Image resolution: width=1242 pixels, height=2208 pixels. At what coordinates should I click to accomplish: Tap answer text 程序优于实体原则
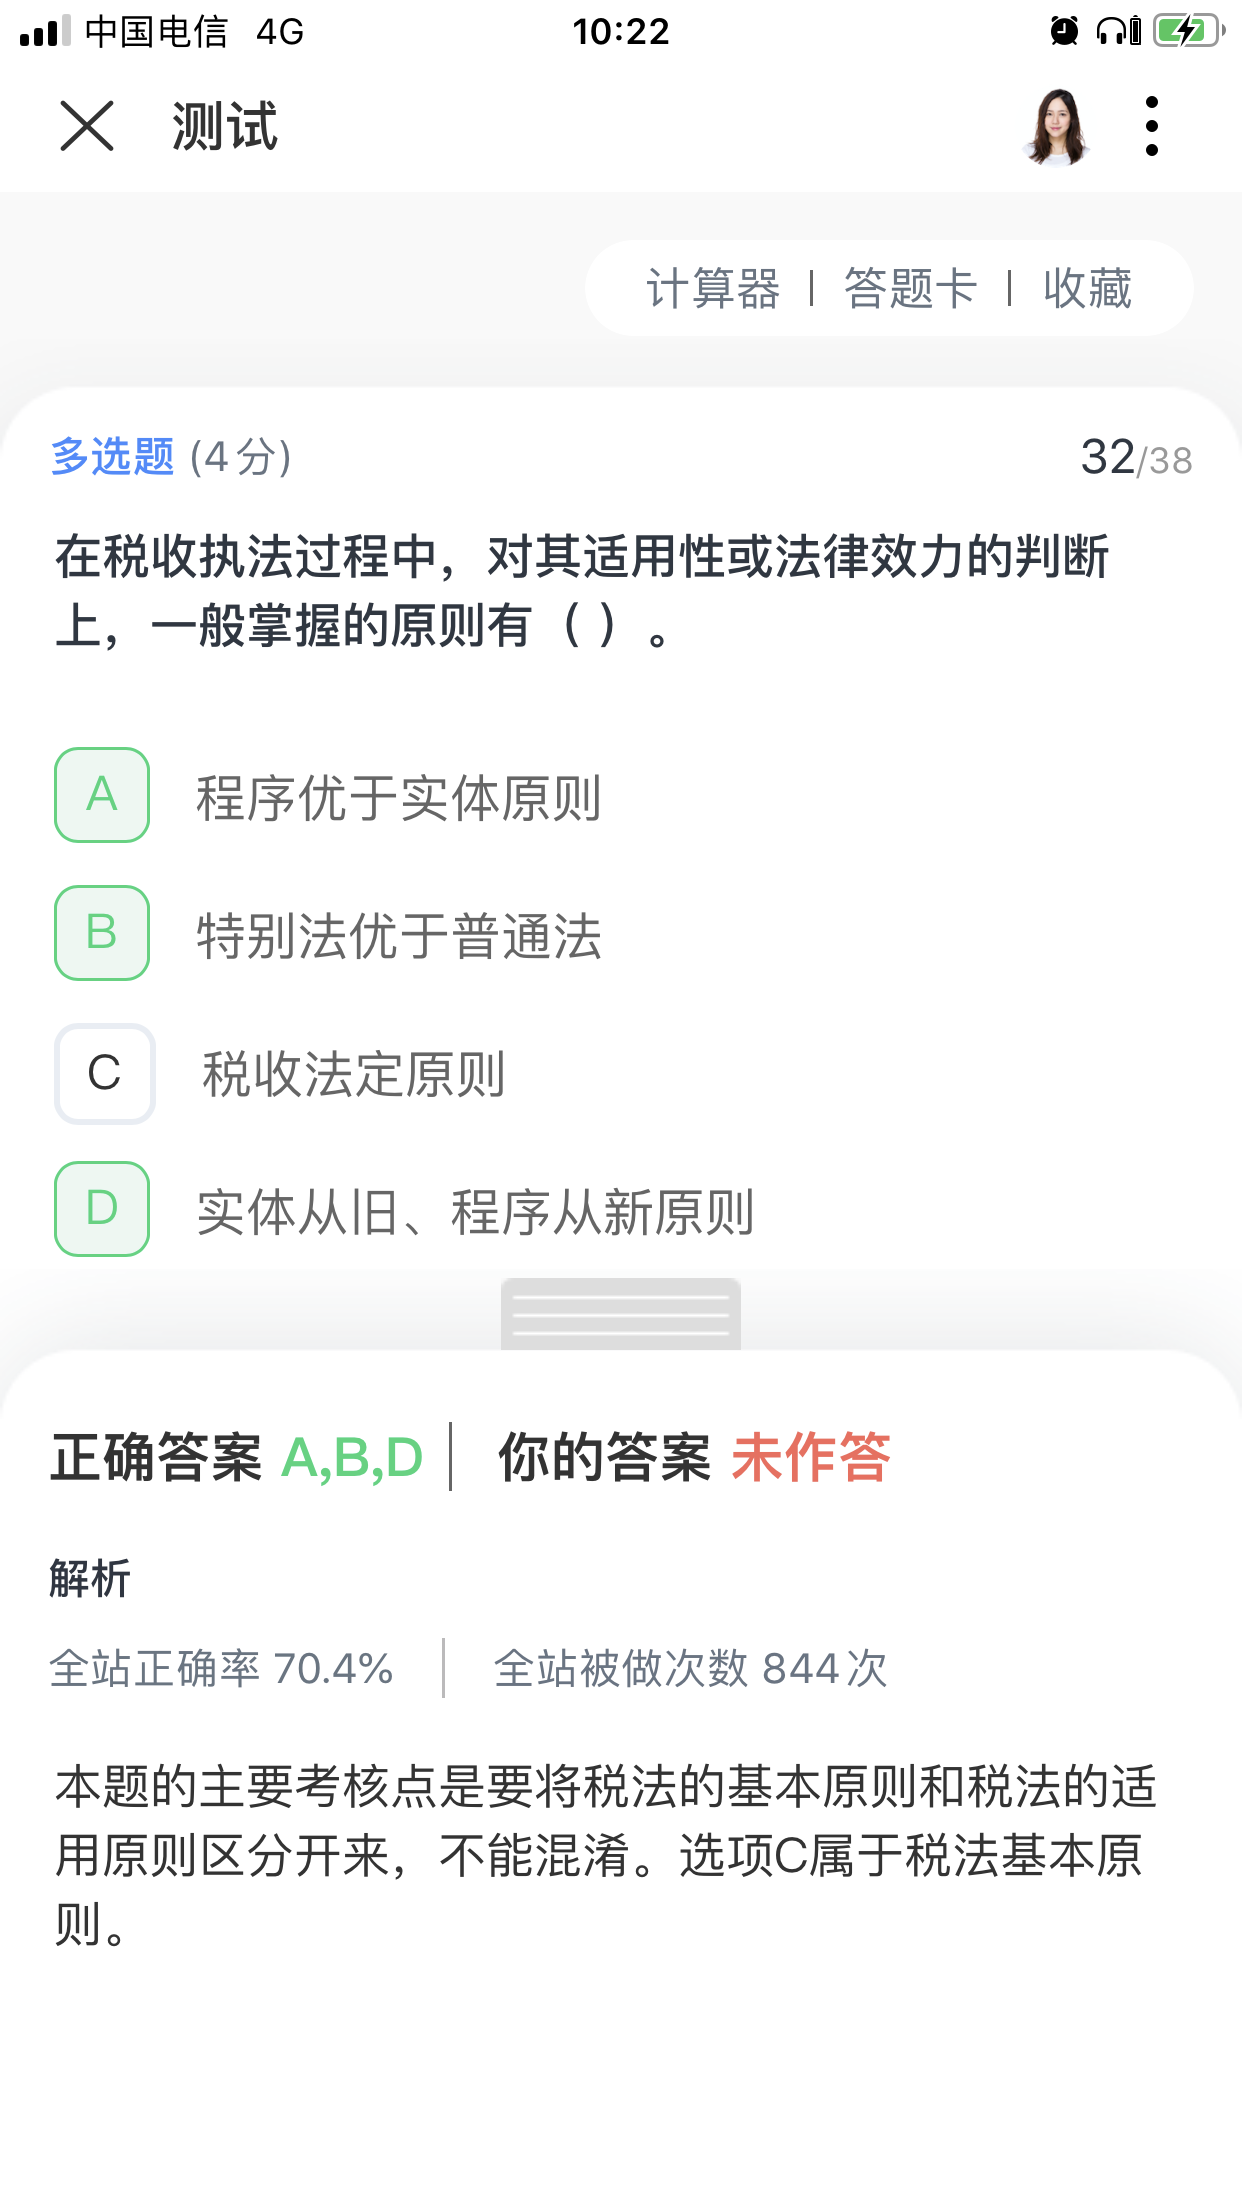[398, 798]
